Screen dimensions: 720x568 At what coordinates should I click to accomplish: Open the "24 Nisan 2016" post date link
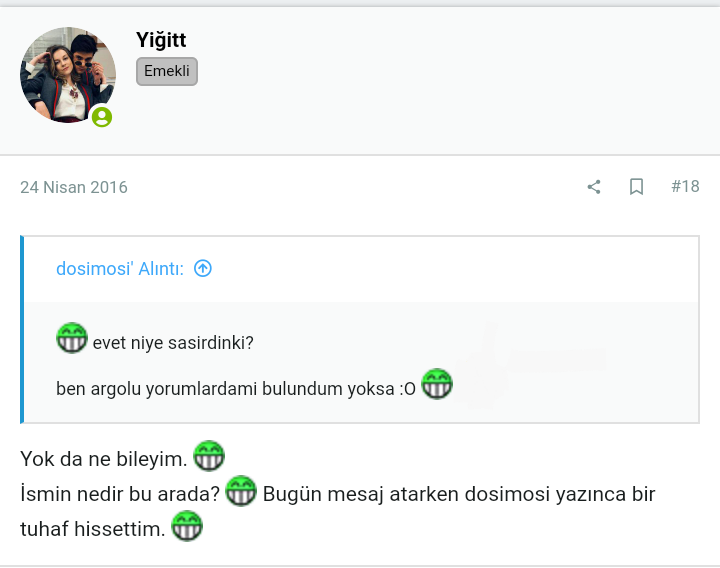[74, 187]
